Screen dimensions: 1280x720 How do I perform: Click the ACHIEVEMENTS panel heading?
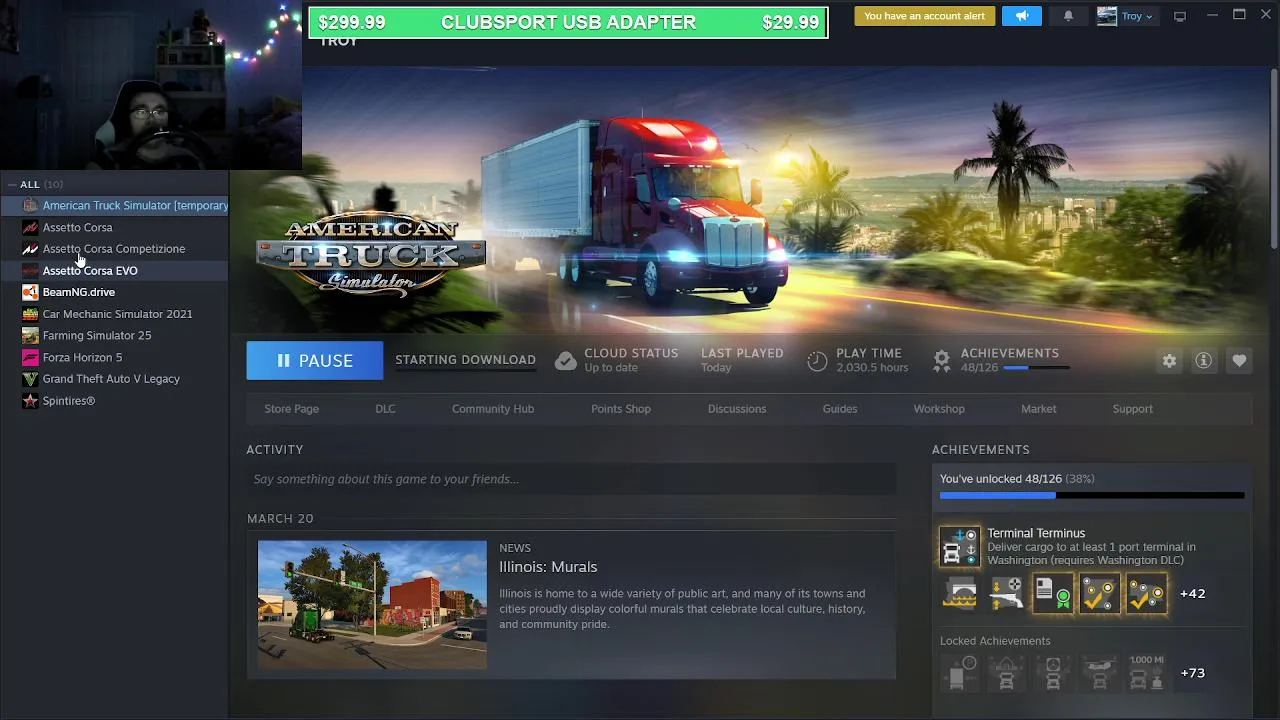(981, 450)
